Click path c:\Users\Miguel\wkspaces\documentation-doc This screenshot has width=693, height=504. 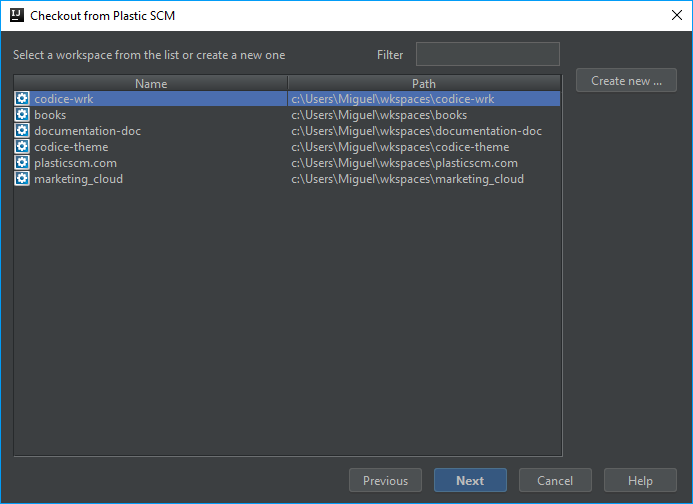pyautogui.click(x=416, y=131)
